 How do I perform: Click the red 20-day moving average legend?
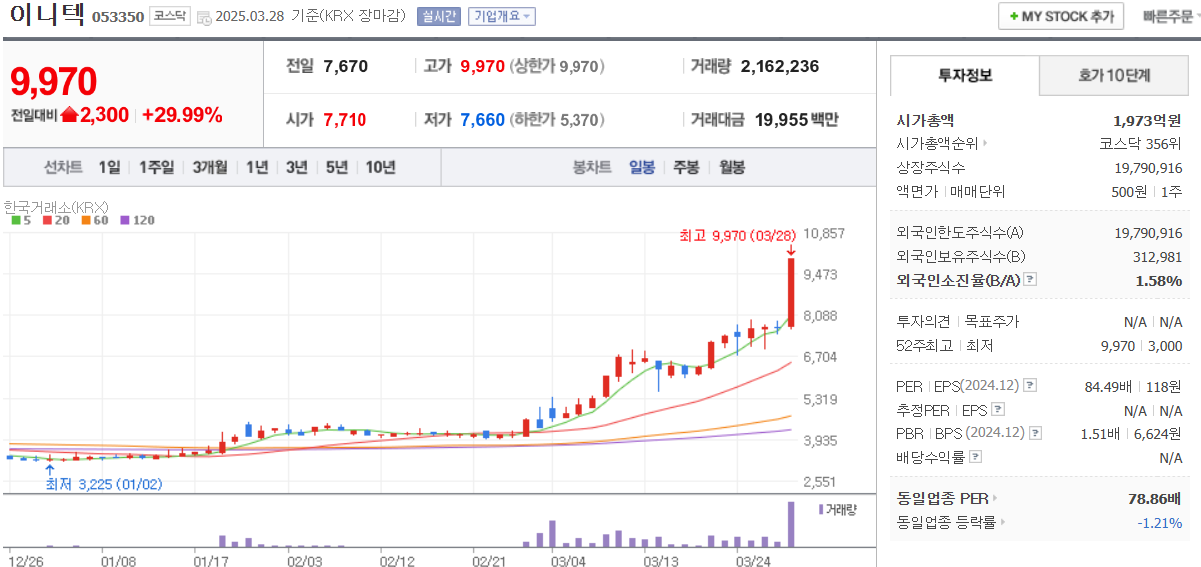coord(55,220)
